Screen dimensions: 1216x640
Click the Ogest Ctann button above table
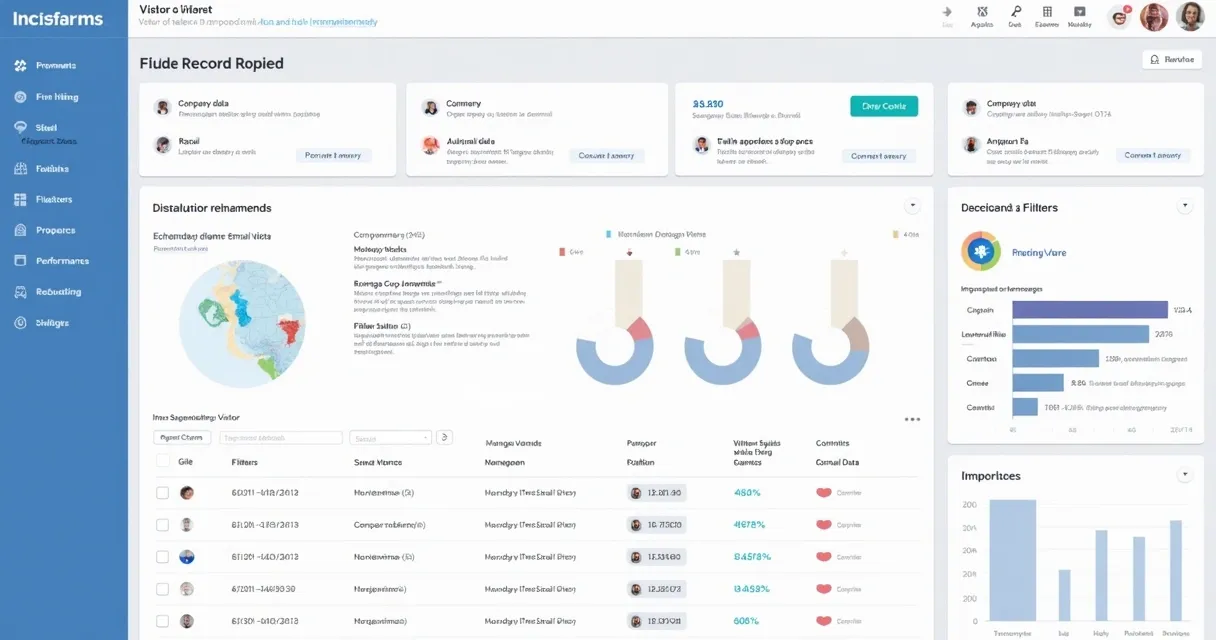[x=182, y=438]
